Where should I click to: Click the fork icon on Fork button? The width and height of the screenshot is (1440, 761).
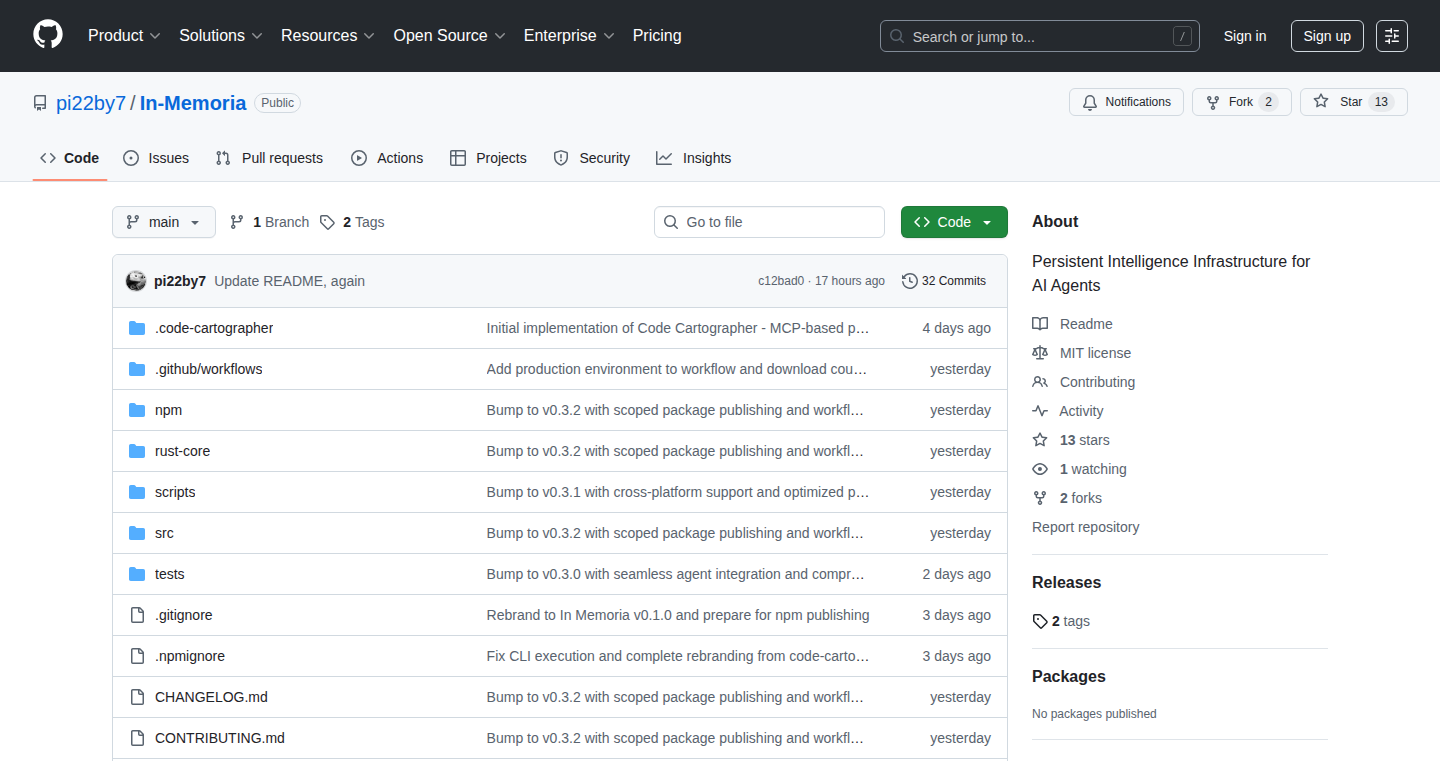click(1213, 102)
